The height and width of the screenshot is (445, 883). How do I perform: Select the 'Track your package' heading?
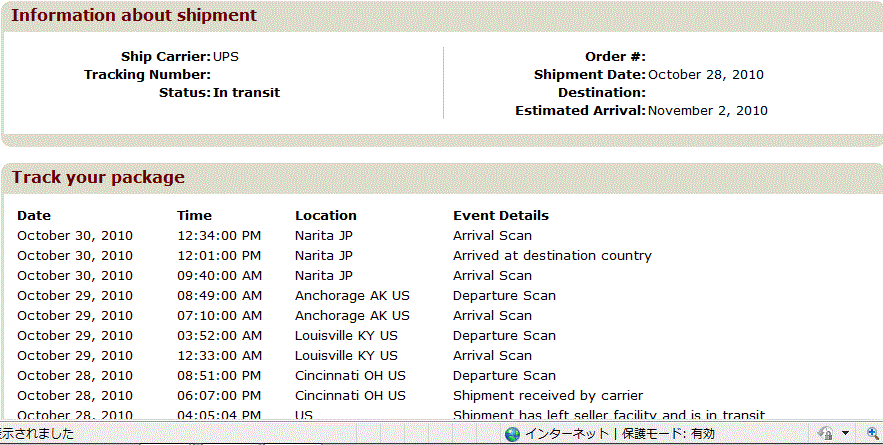coord(99,177)
